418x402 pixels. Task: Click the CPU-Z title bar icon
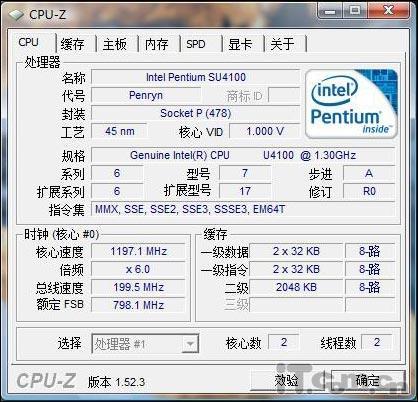(16, 14)
